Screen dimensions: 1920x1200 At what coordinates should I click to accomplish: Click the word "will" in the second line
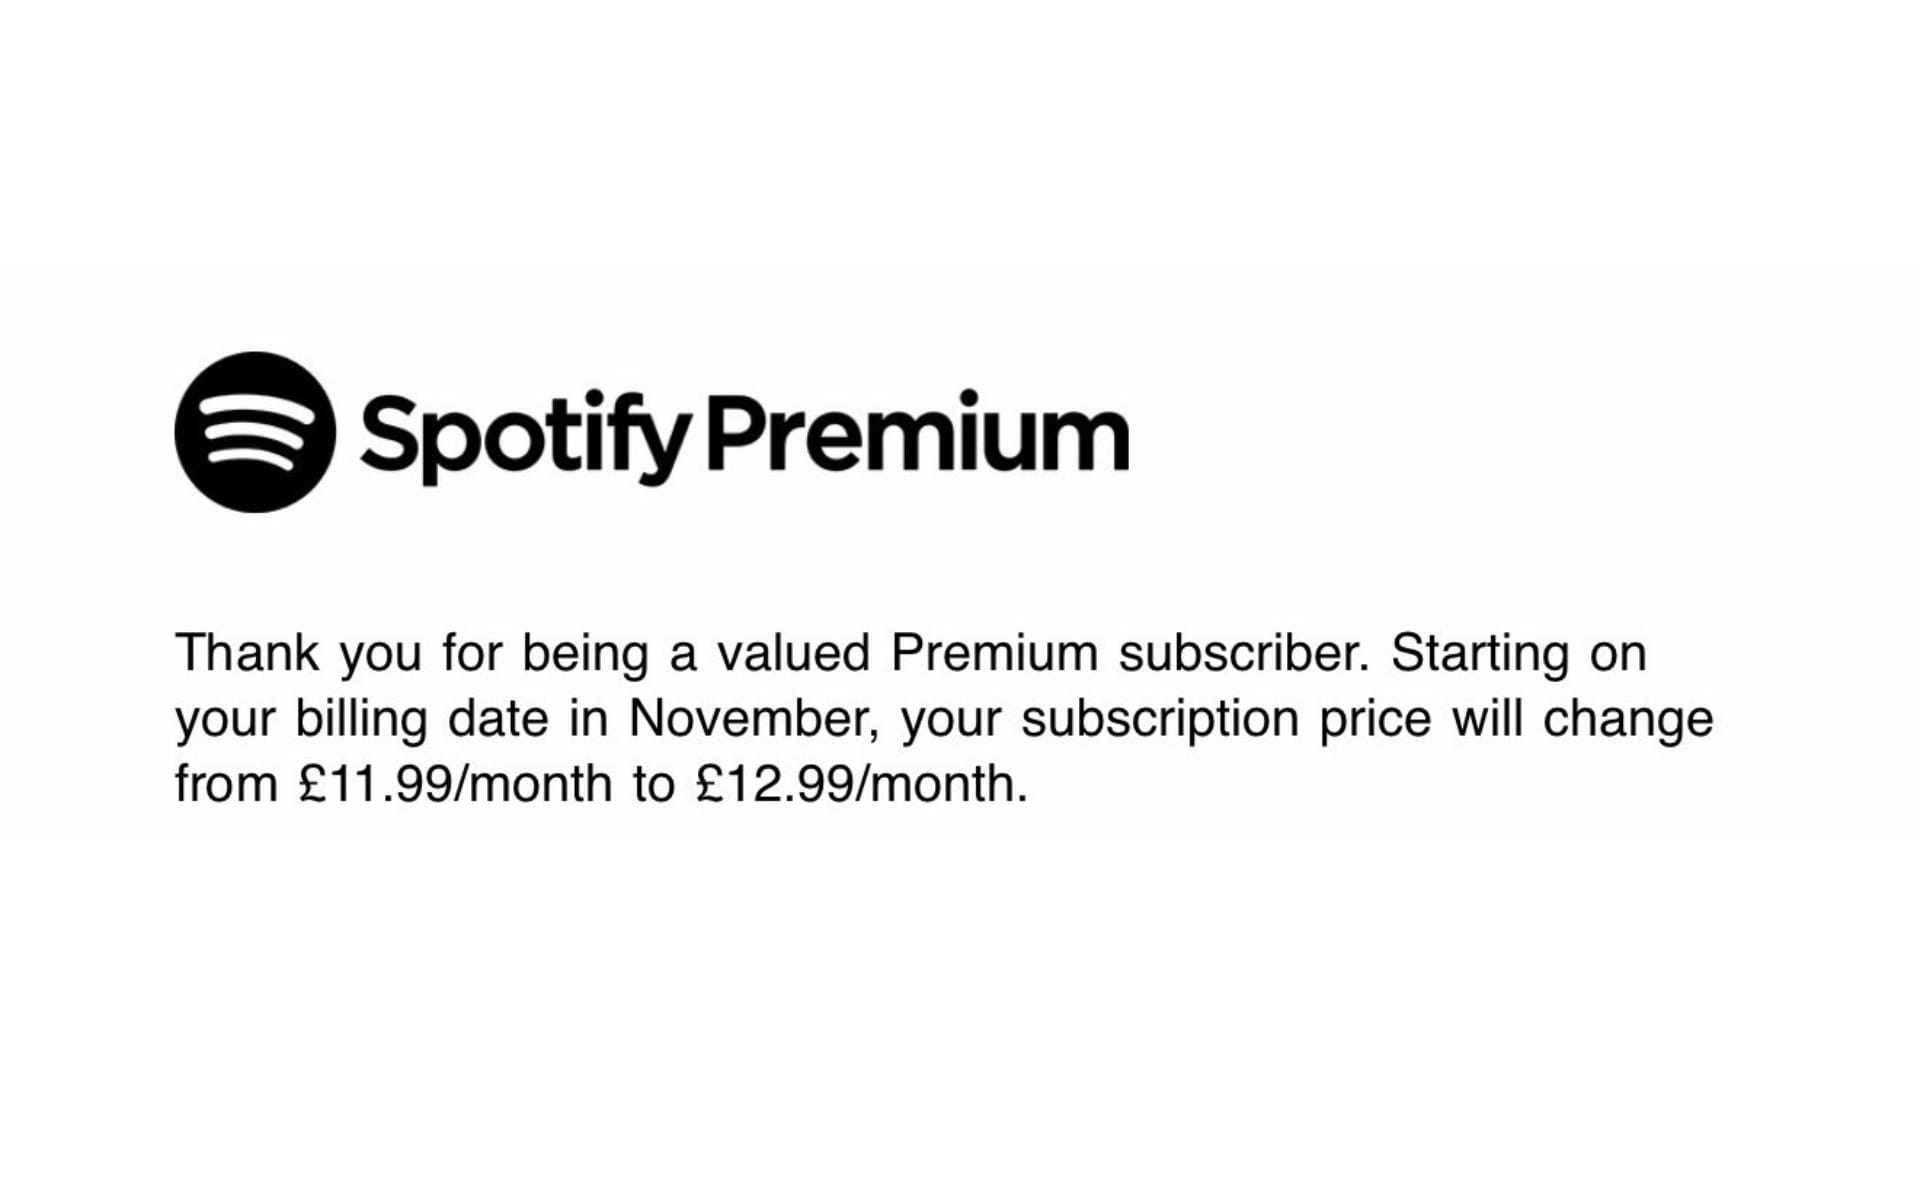pos(1486,719)
